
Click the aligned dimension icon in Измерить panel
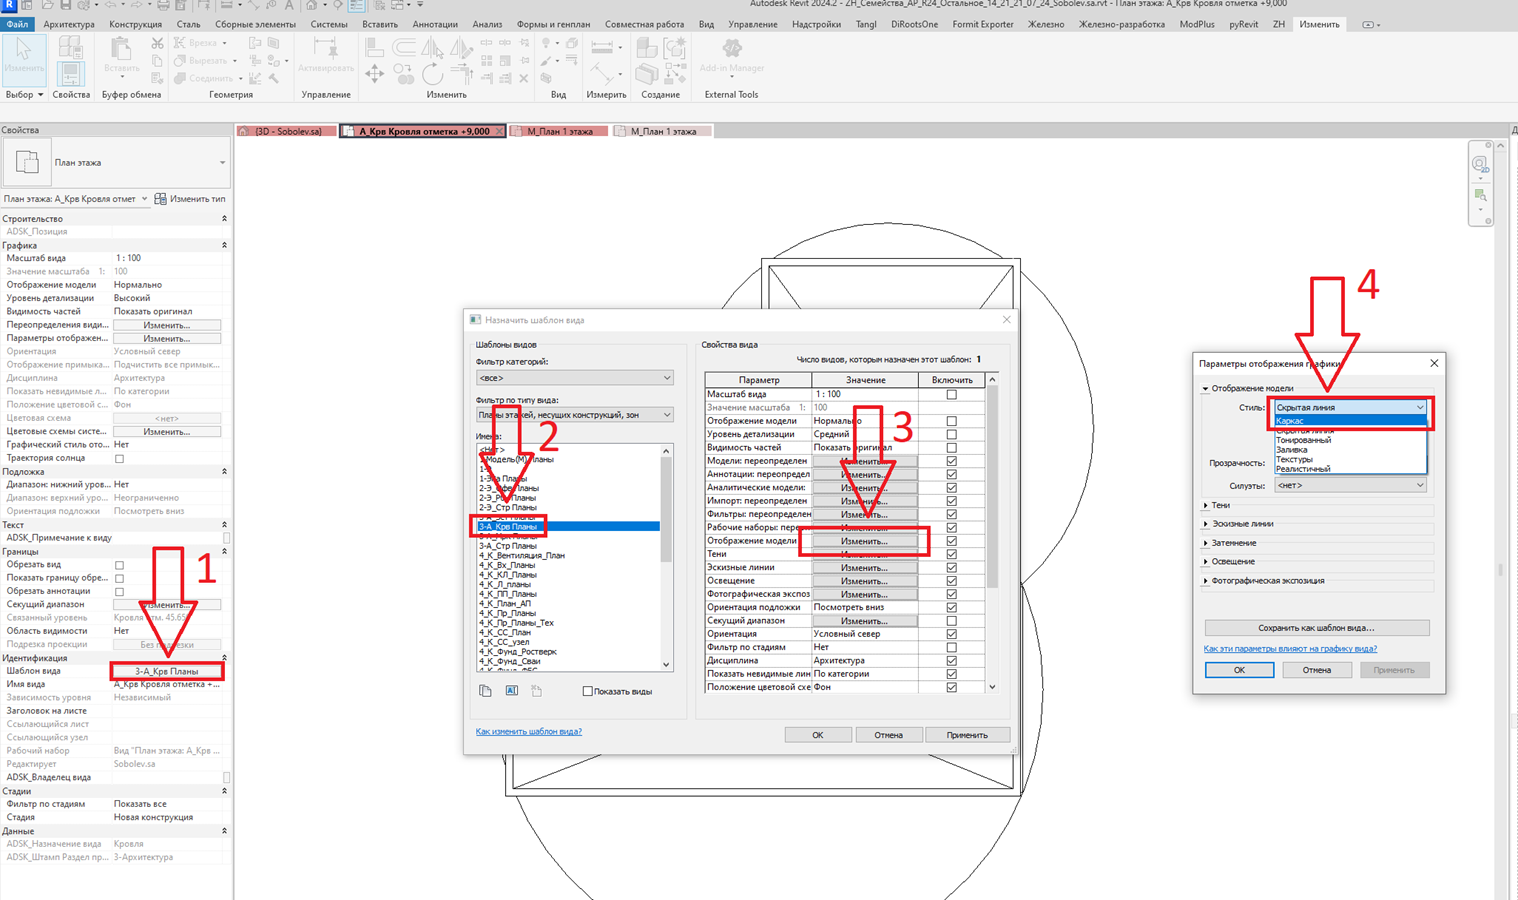[x=602, y=46]
